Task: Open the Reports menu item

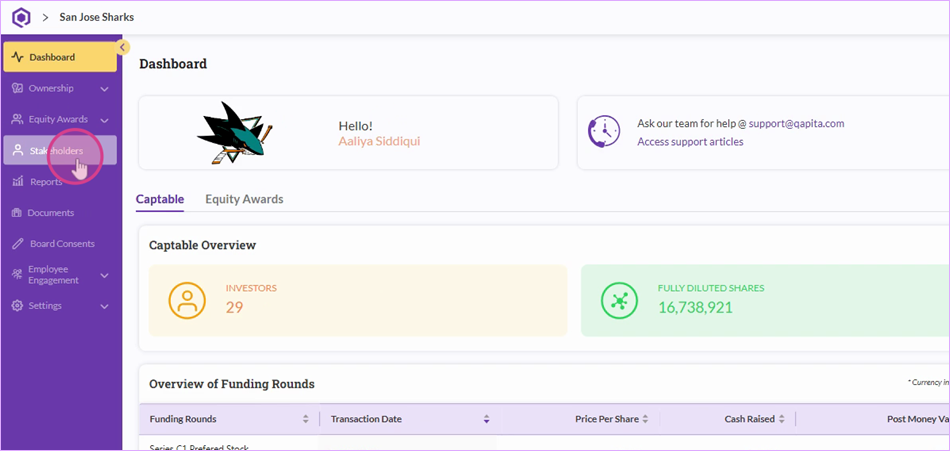Action: [x=60, y=181]
